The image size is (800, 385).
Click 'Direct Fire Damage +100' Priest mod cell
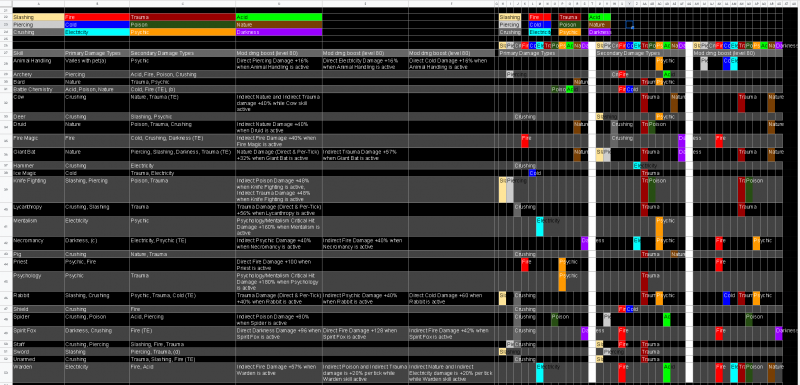pos(279,265)
